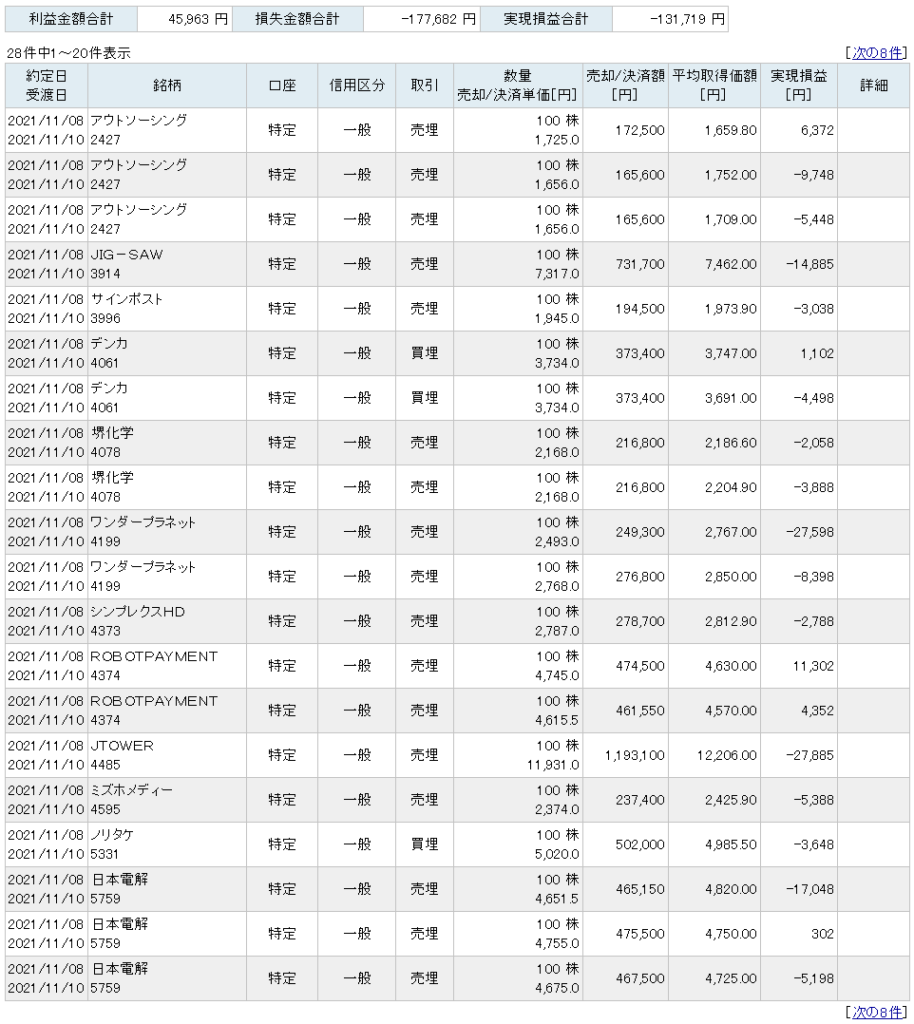
Task: Click the 数量 売却/決済単価 column header
Action: [518, 86]
